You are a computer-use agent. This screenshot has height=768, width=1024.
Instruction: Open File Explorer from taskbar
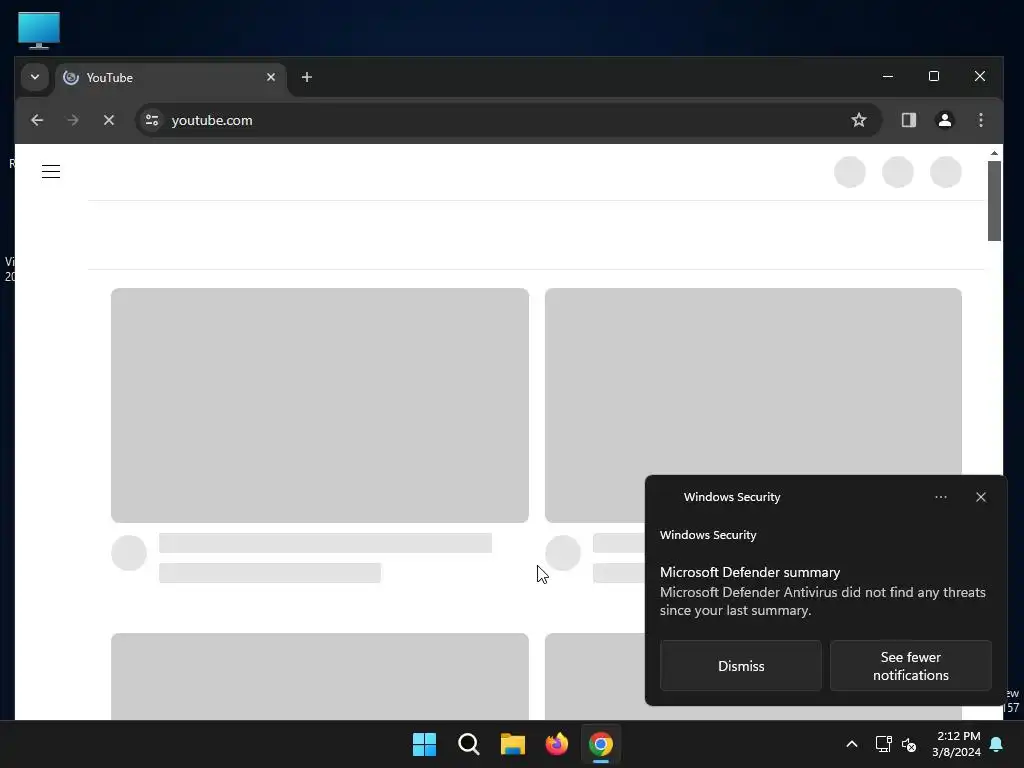513,744
